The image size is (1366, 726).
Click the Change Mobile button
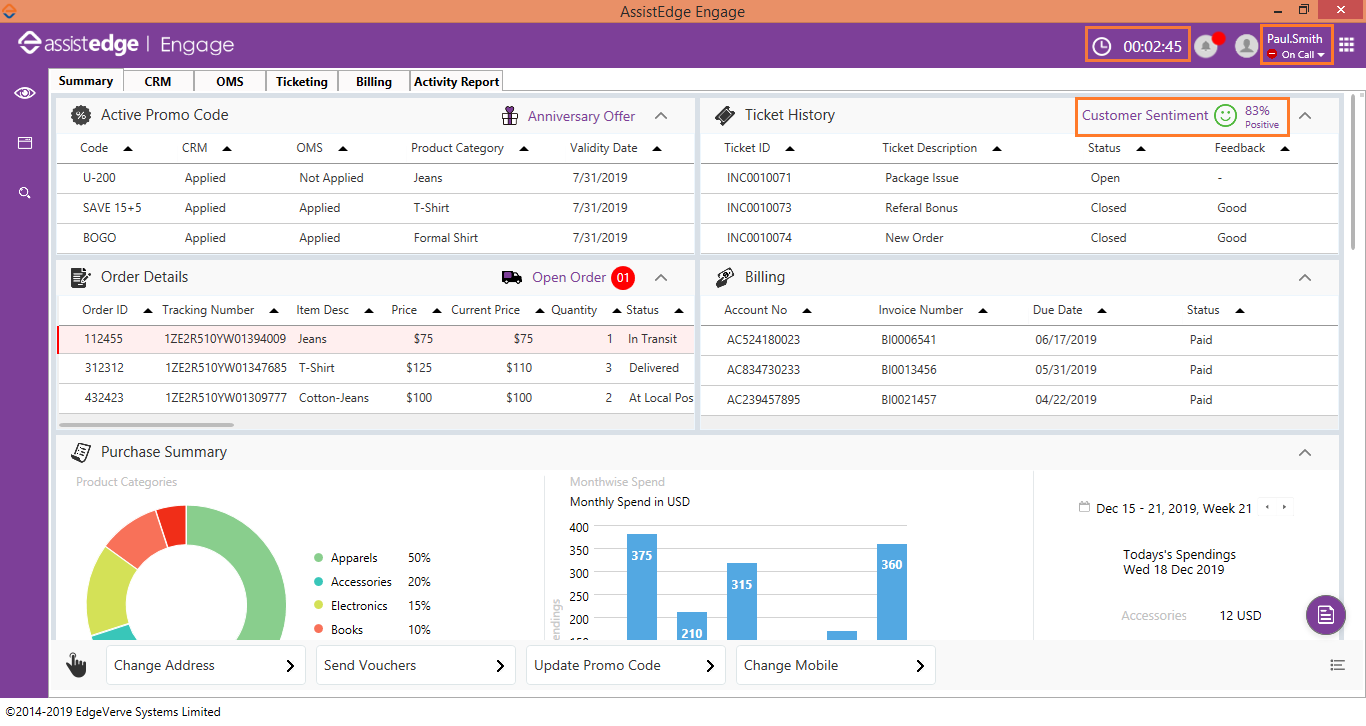(x=836, y=665)
